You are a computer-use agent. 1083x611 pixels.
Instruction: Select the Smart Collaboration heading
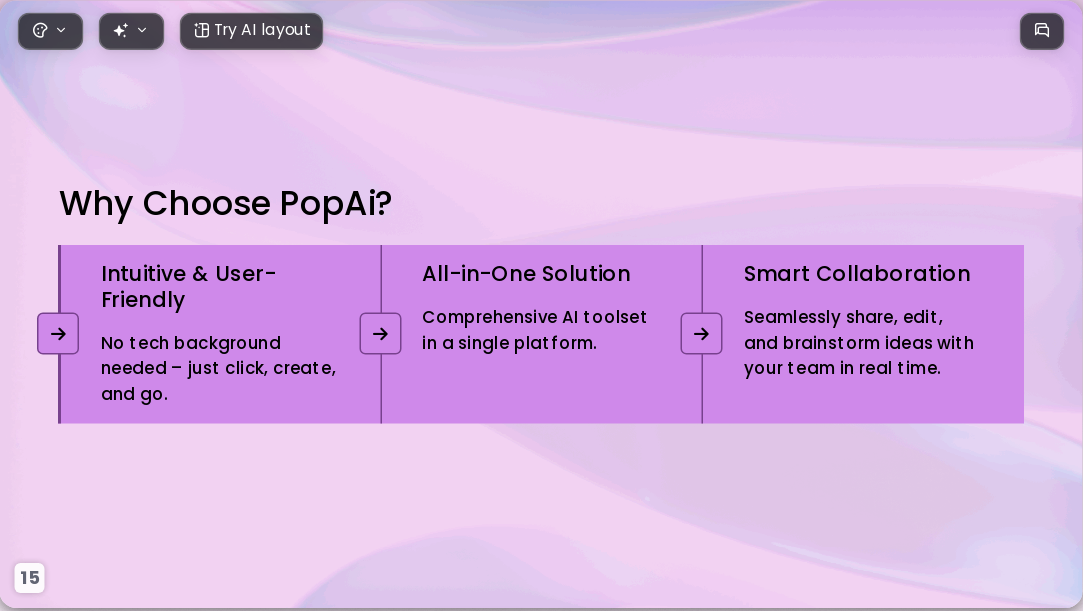click(857, 274)
